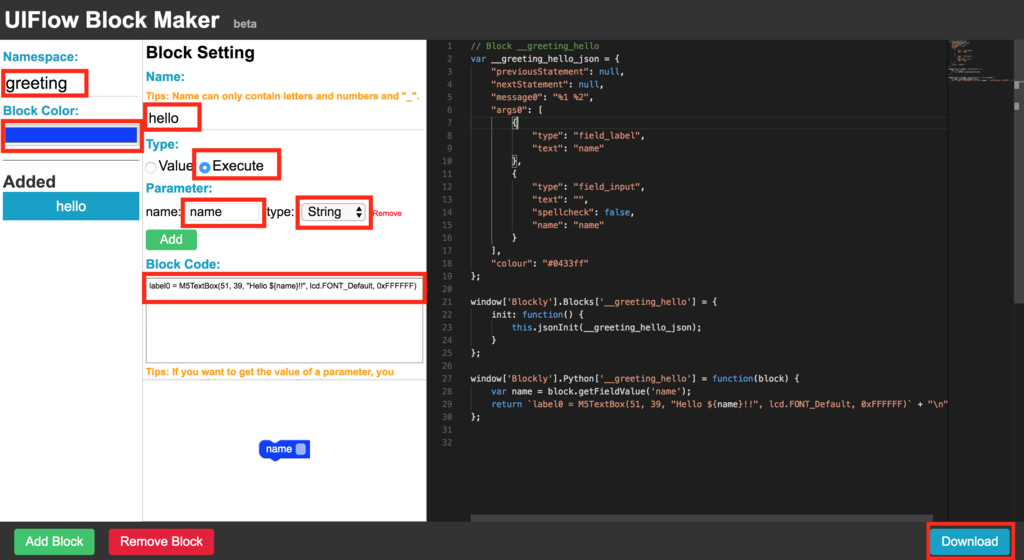Click the red Remove parameter link
This screenshot has width=1024, height=560.
pos(387,213)
